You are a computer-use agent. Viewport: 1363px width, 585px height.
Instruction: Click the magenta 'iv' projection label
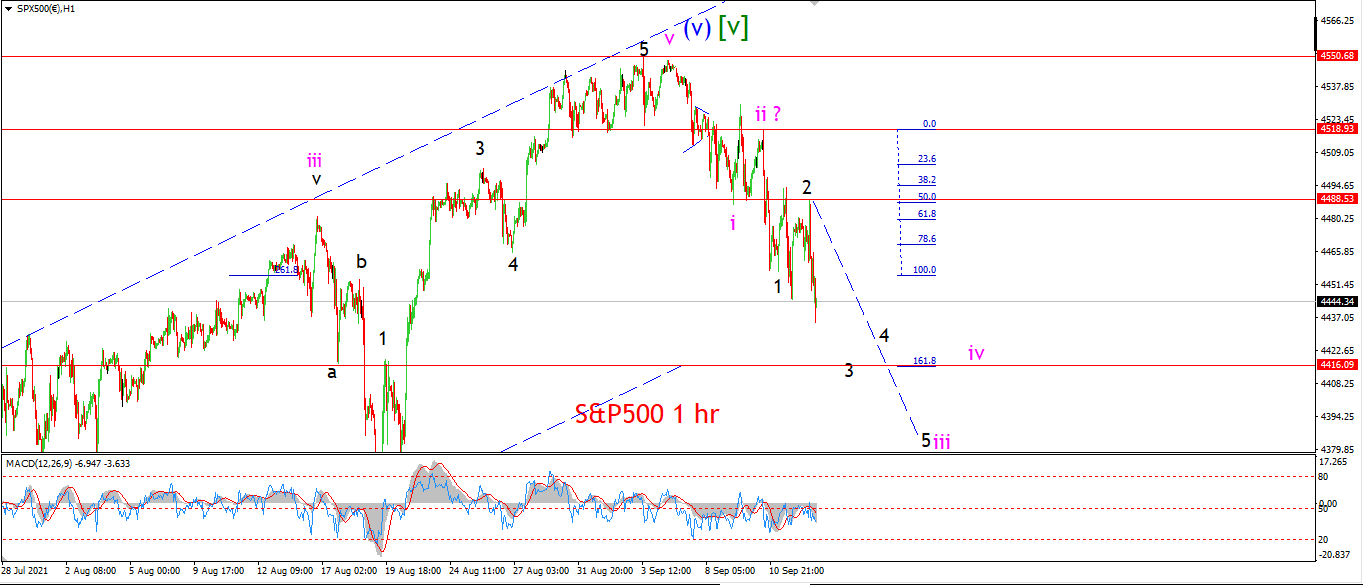976,352
